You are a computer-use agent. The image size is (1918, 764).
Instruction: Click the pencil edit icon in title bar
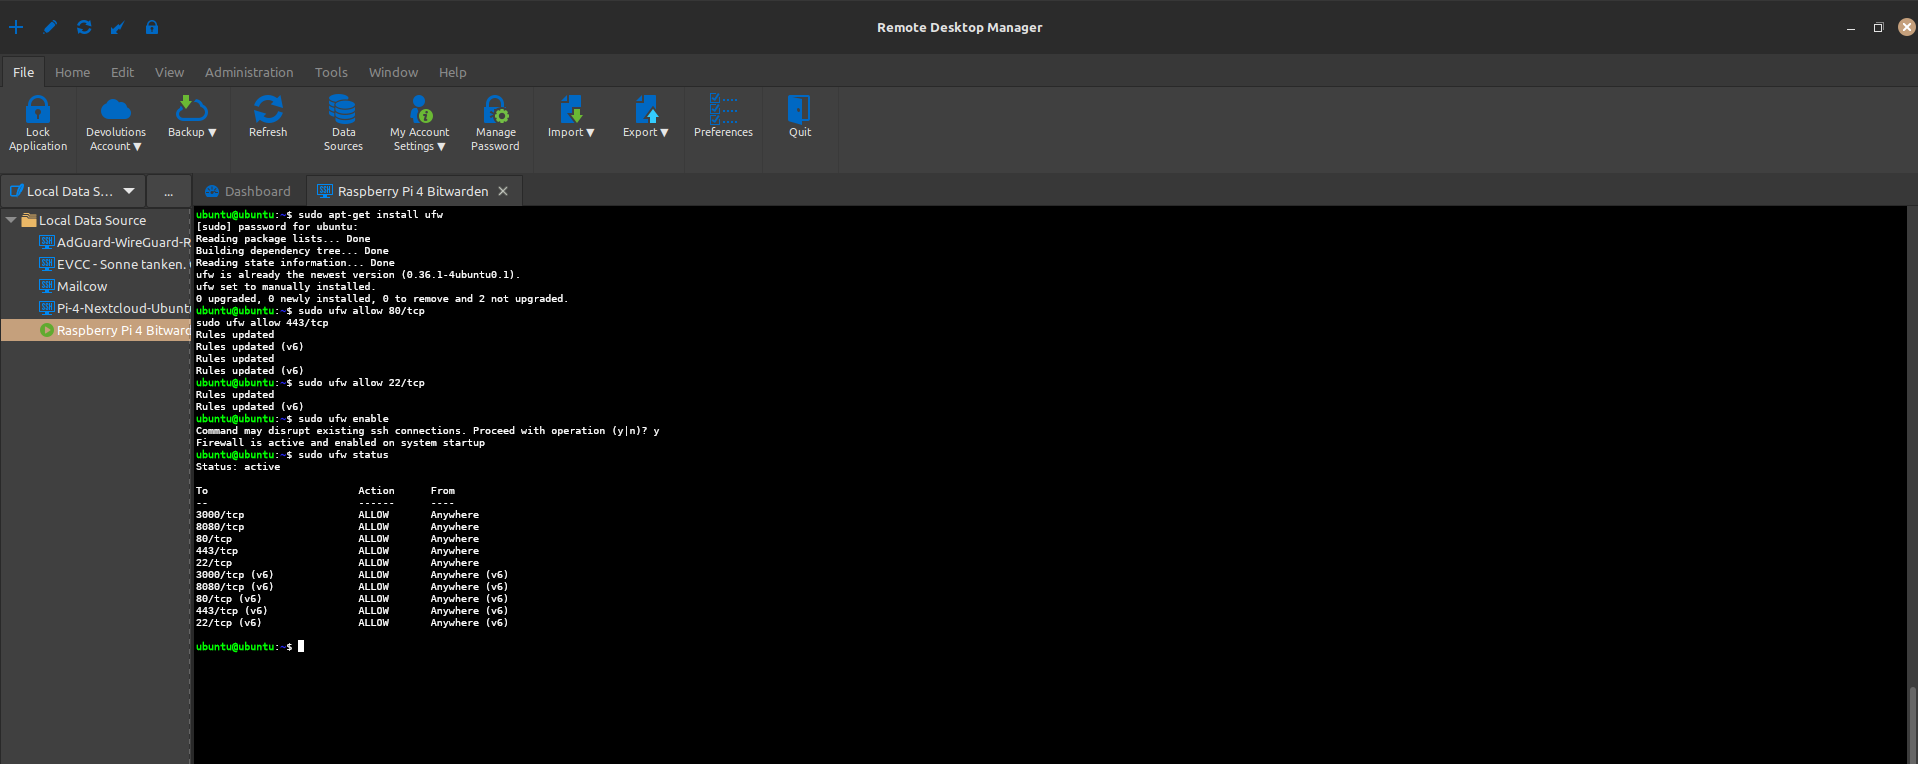pyautogui.click(x=50, y=27)
